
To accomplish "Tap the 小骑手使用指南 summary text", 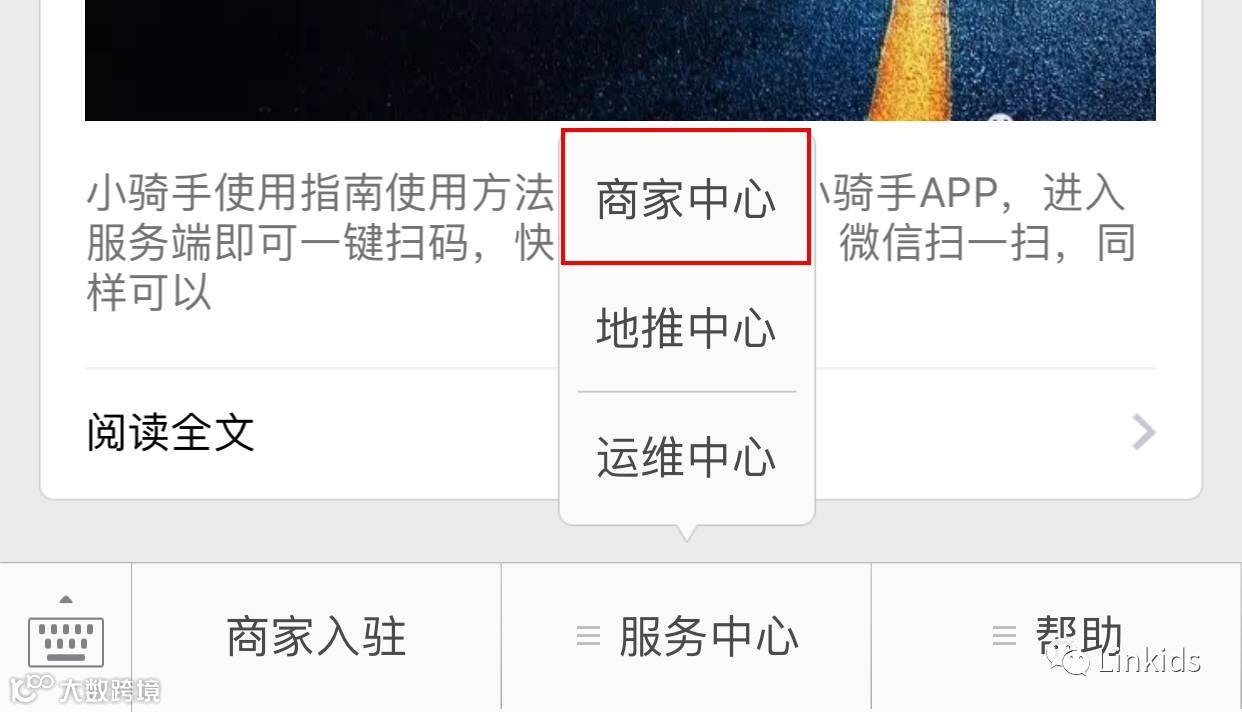I will point(320,242).
